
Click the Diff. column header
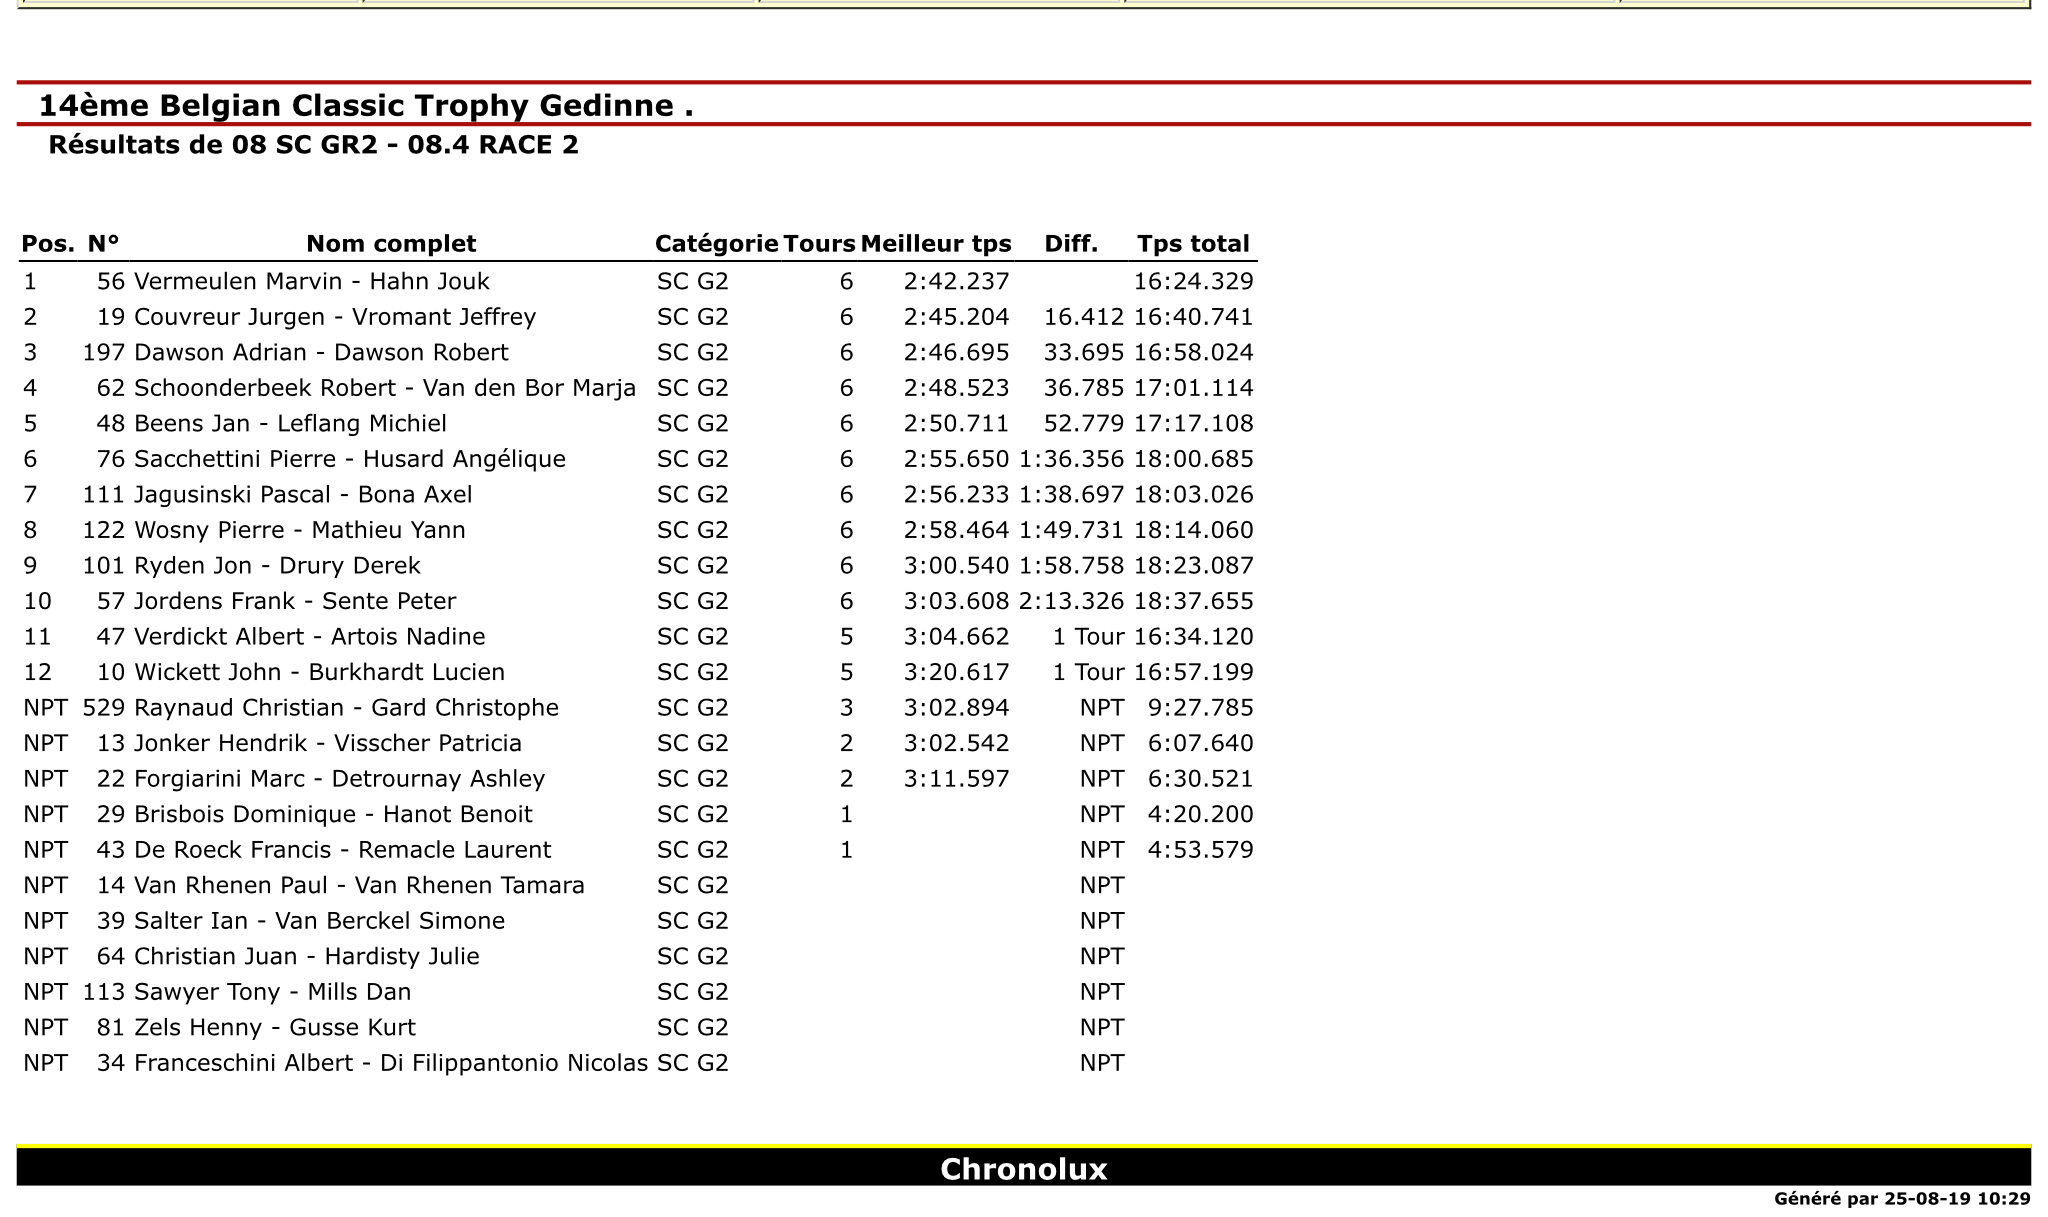click(1071, 244)
